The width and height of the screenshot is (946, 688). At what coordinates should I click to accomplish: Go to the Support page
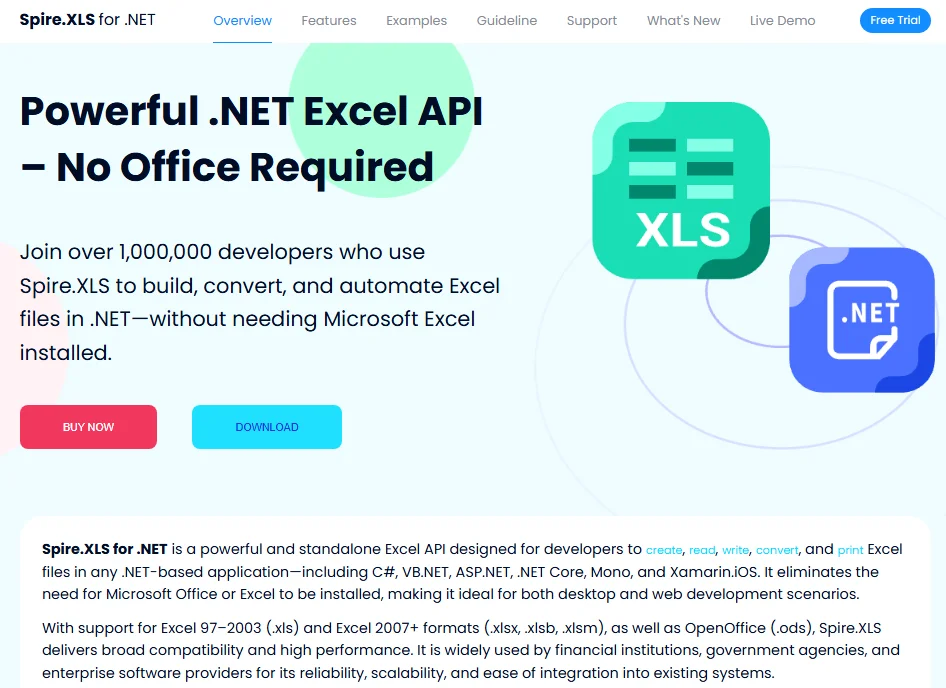(591, 19)
